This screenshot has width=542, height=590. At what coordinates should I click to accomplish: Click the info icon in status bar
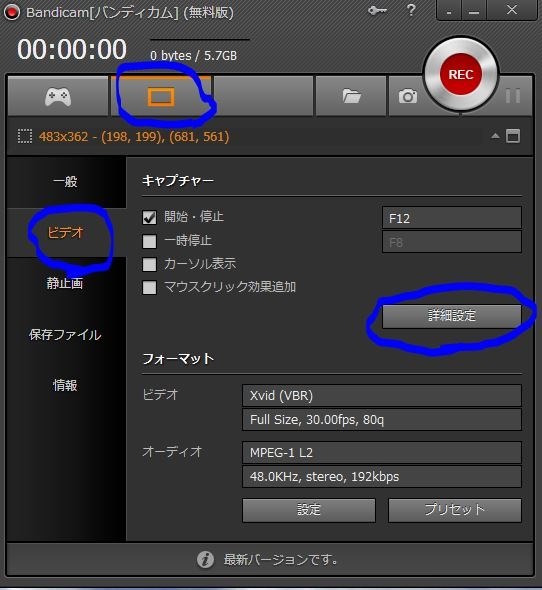point(206,560)
